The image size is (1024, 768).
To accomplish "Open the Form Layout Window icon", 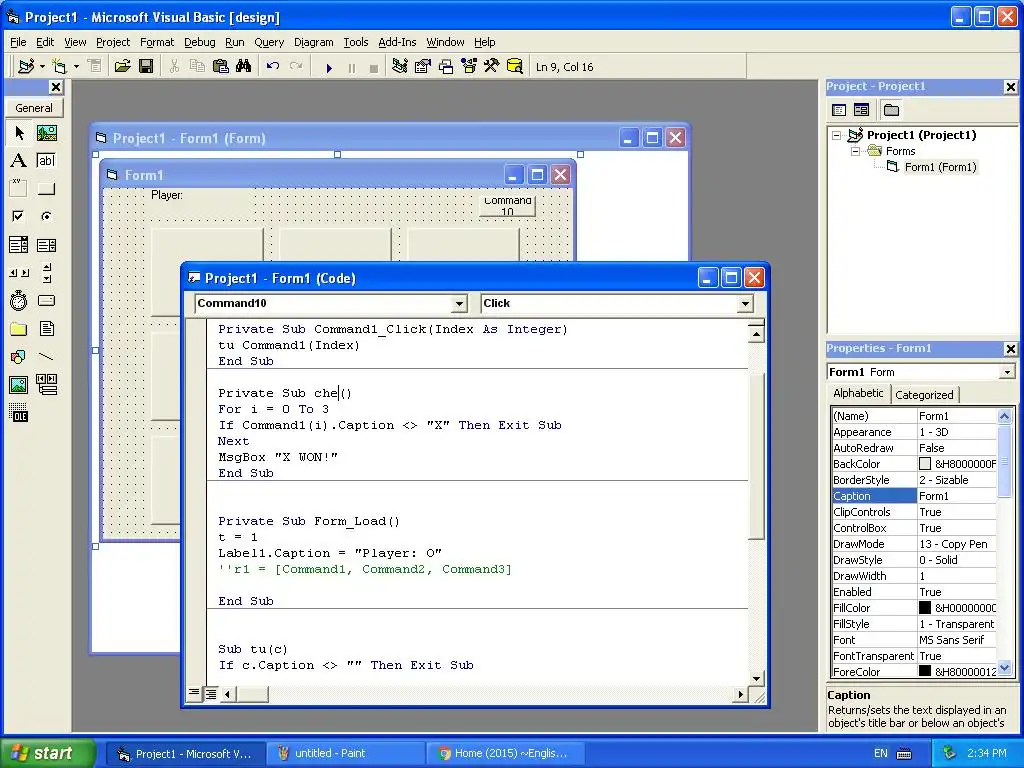I will click(x=446, y=67).
